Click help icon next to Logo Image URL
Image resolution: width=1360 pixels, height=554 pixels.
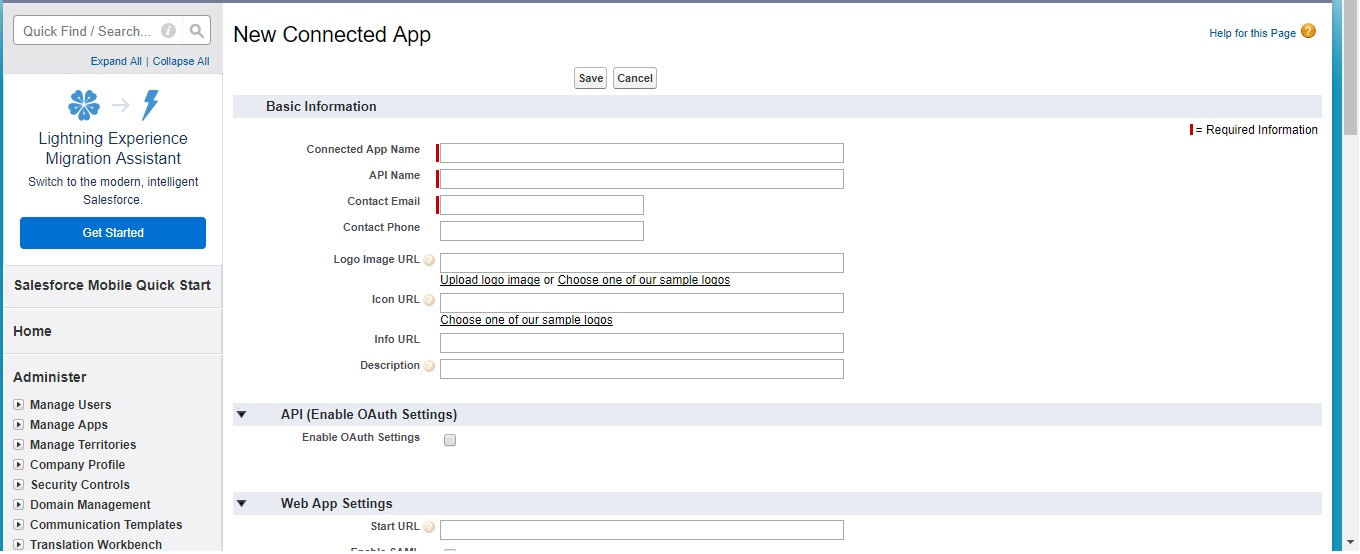coord(429,260)
